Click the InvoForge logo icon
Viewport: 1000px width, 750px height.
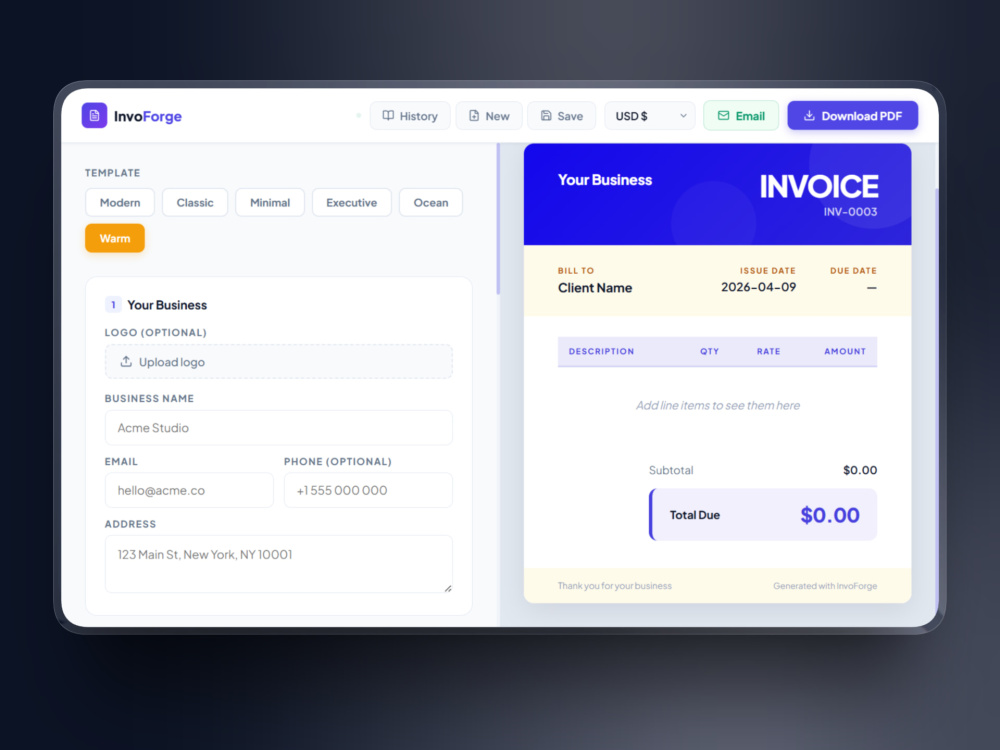[x=94, y=115]
